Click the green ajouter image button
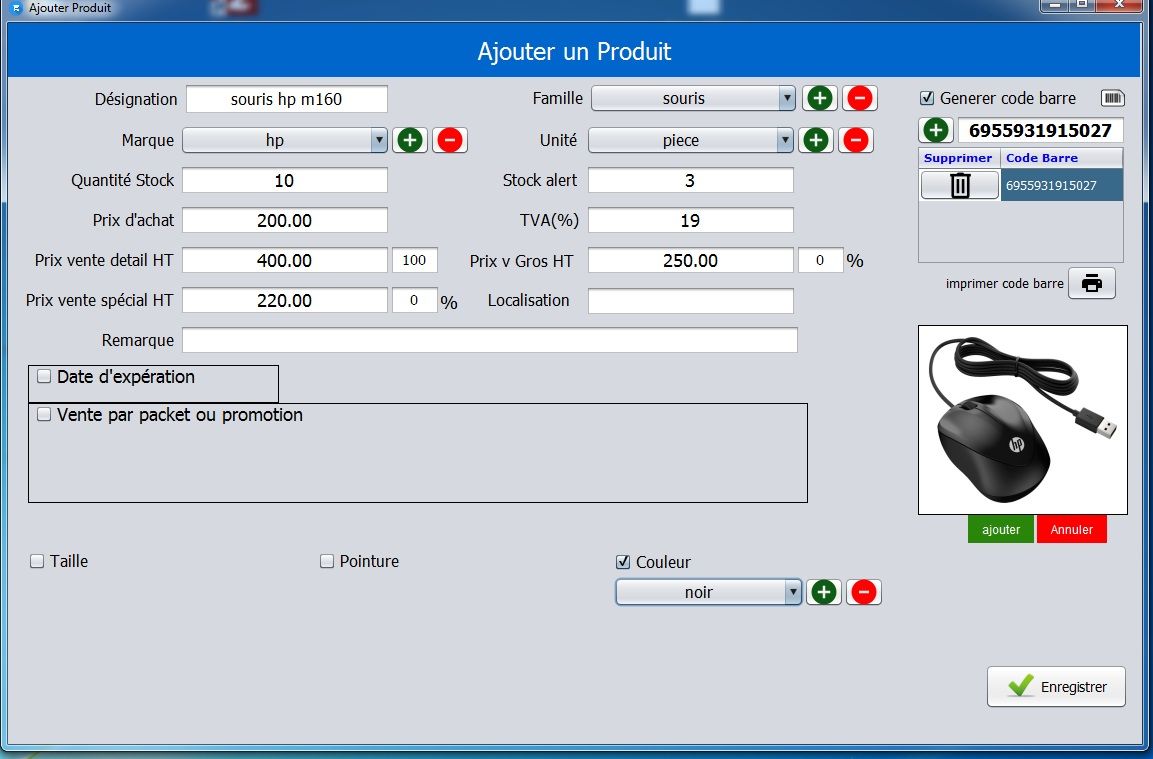Image resolution: width=1153 pixels, height=759 pixels. (x=1001, y=530)
